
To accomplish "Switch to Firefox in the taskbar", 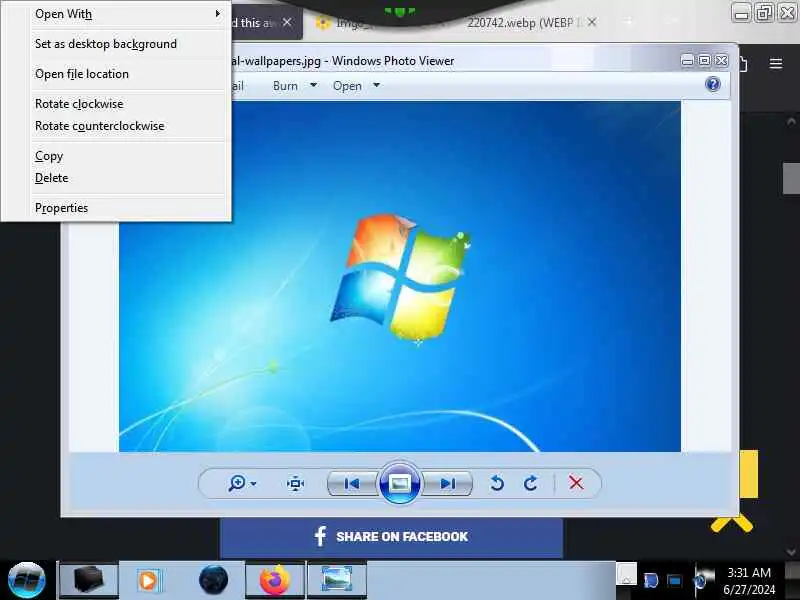I will pyautogui.click(x=275, y=580).
